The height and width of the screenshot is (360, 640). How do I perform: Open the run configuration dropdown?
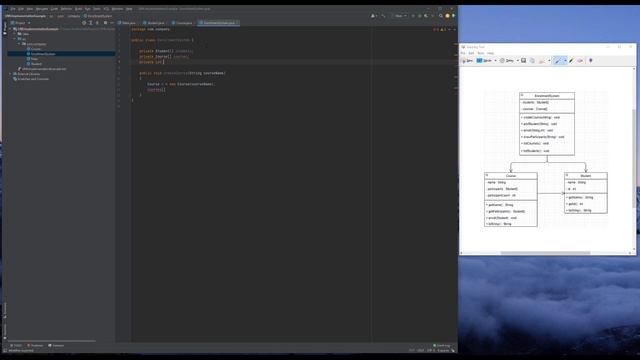tap(399, 16)
